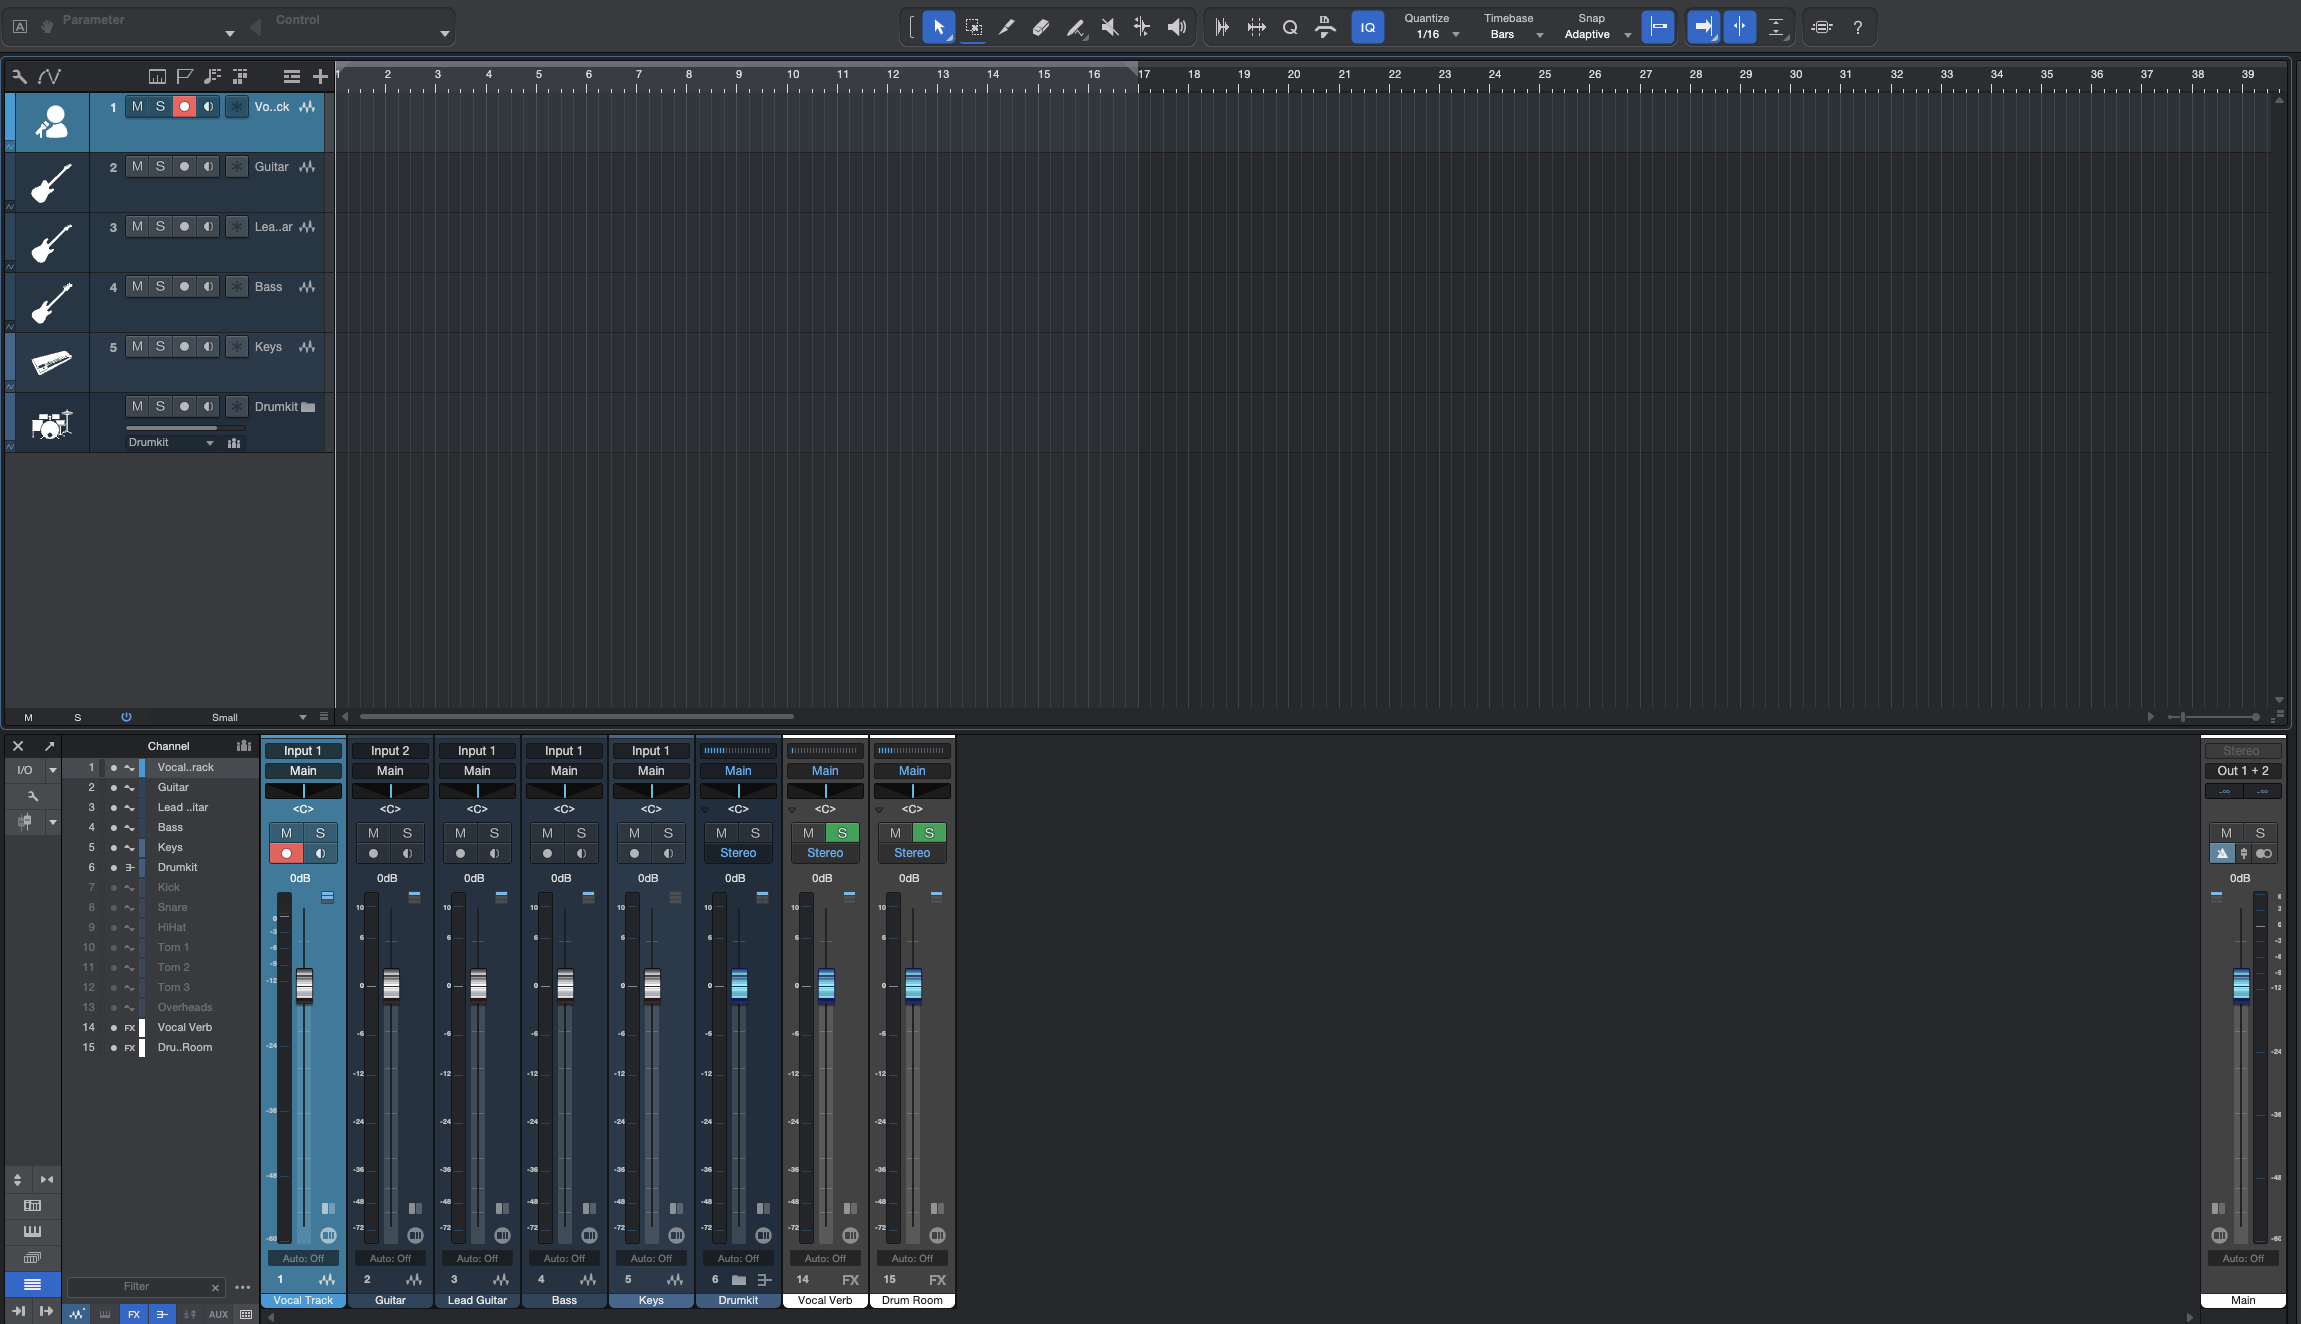Click the help question mark icon

pyautogui.click(x=1857, y=27)
